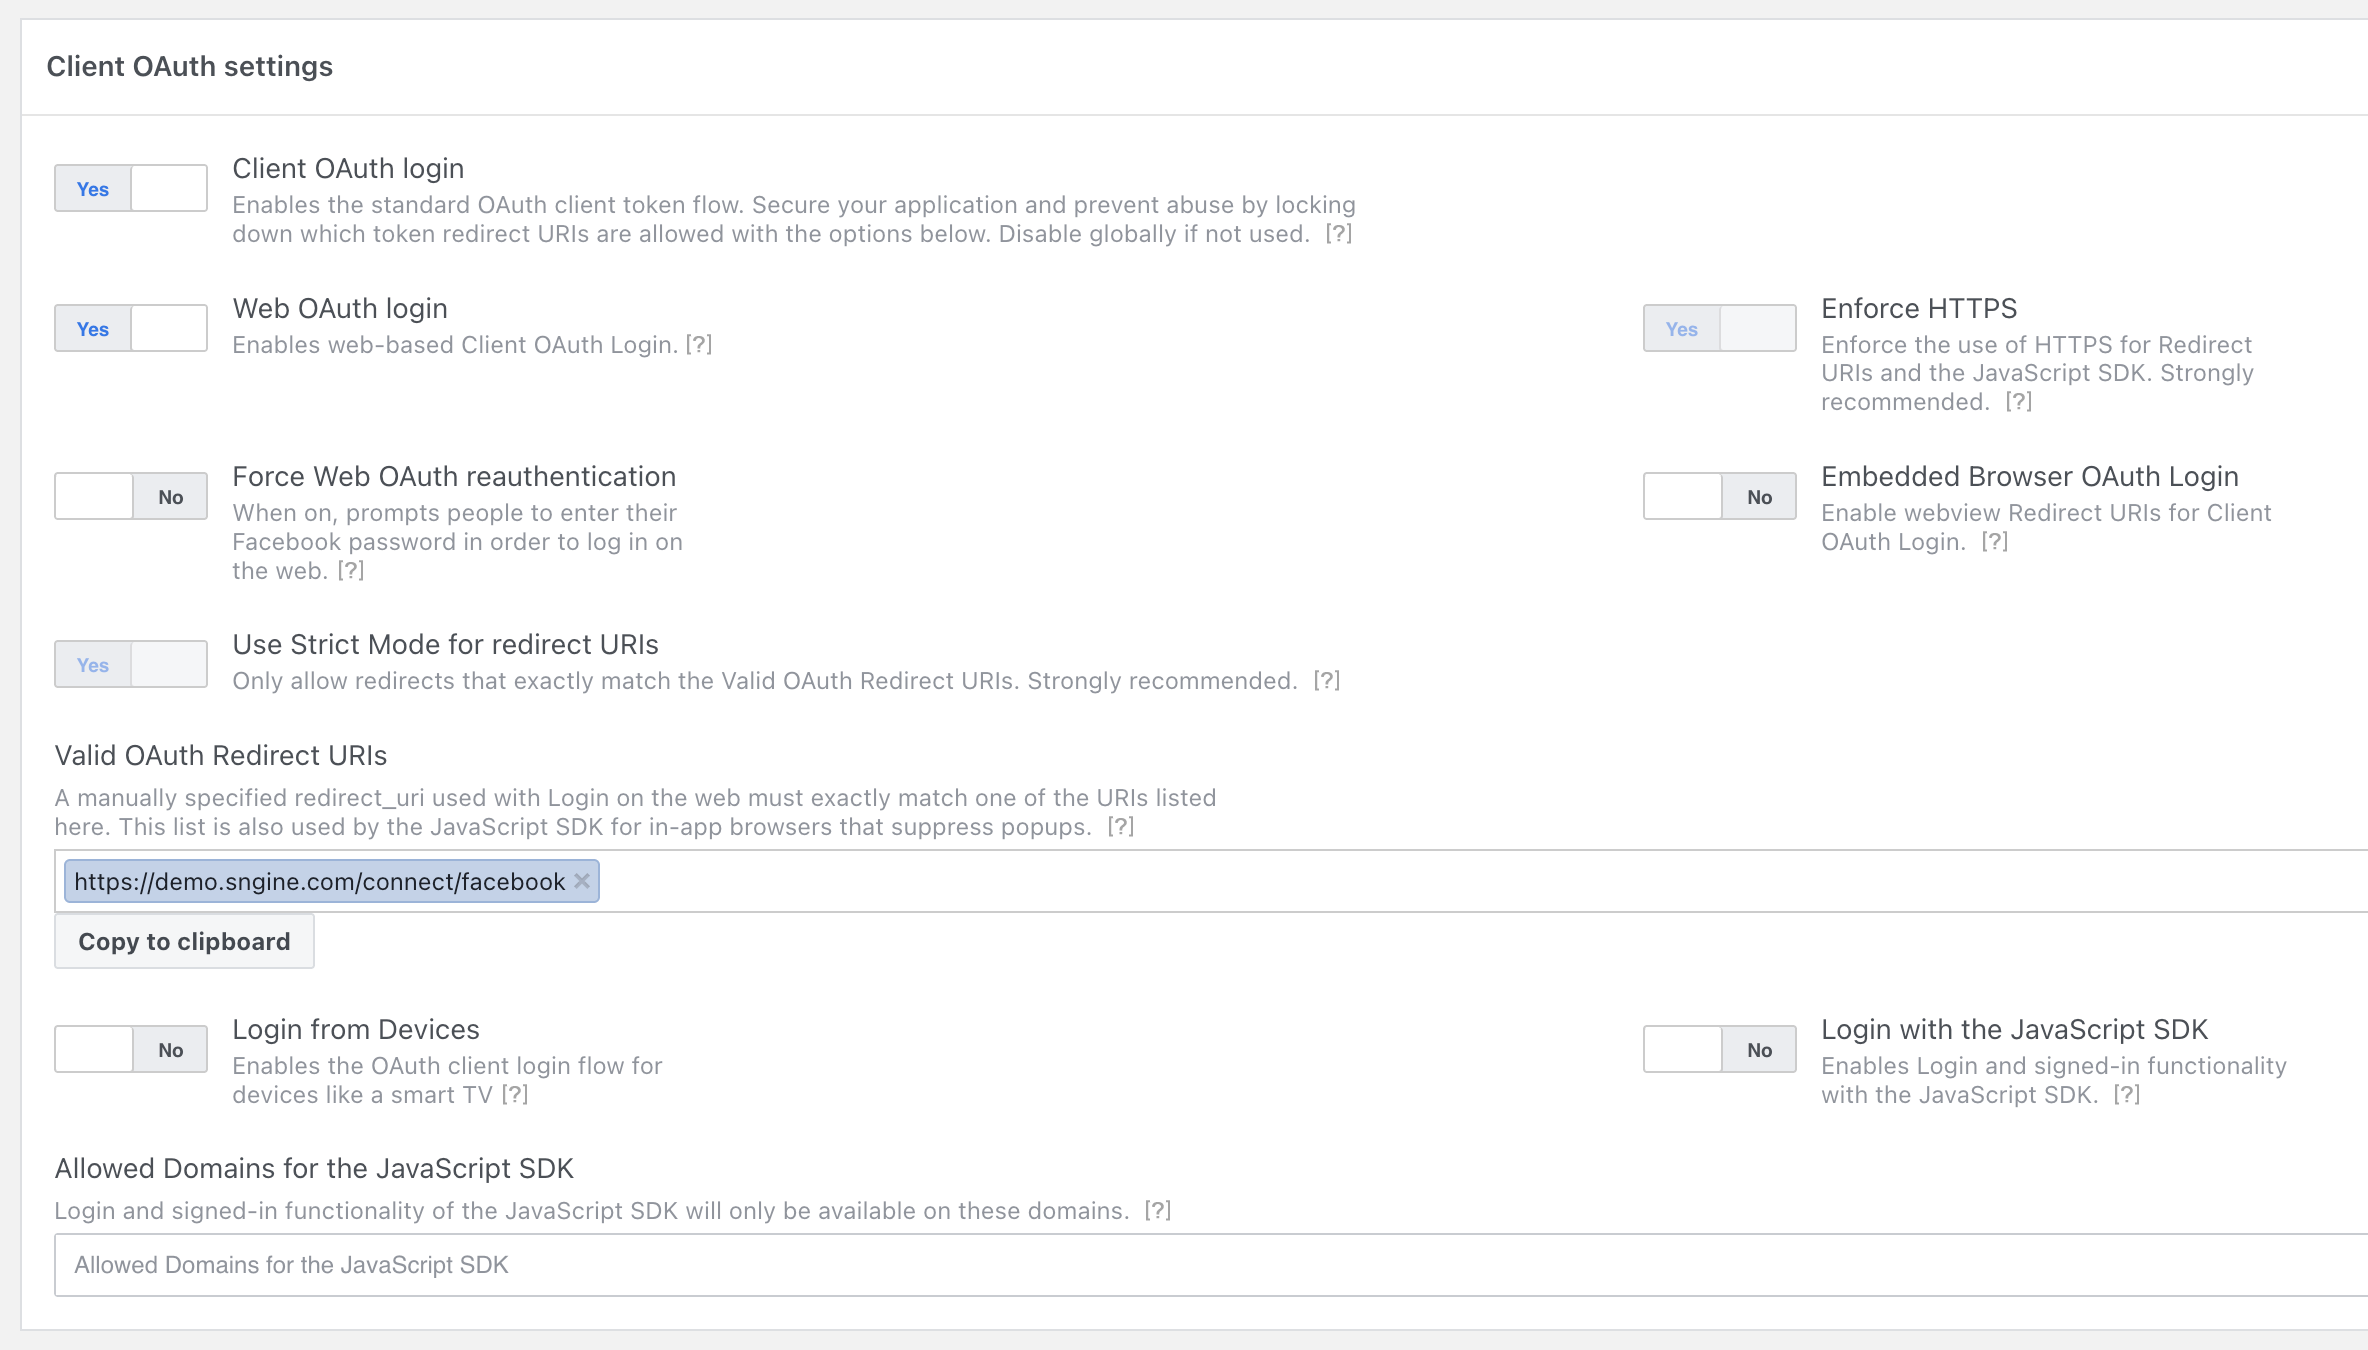Screen dimensions: 2368x1350
Task: Open help for Strict Mode redirect URIs
Action: coord(1327,681)
